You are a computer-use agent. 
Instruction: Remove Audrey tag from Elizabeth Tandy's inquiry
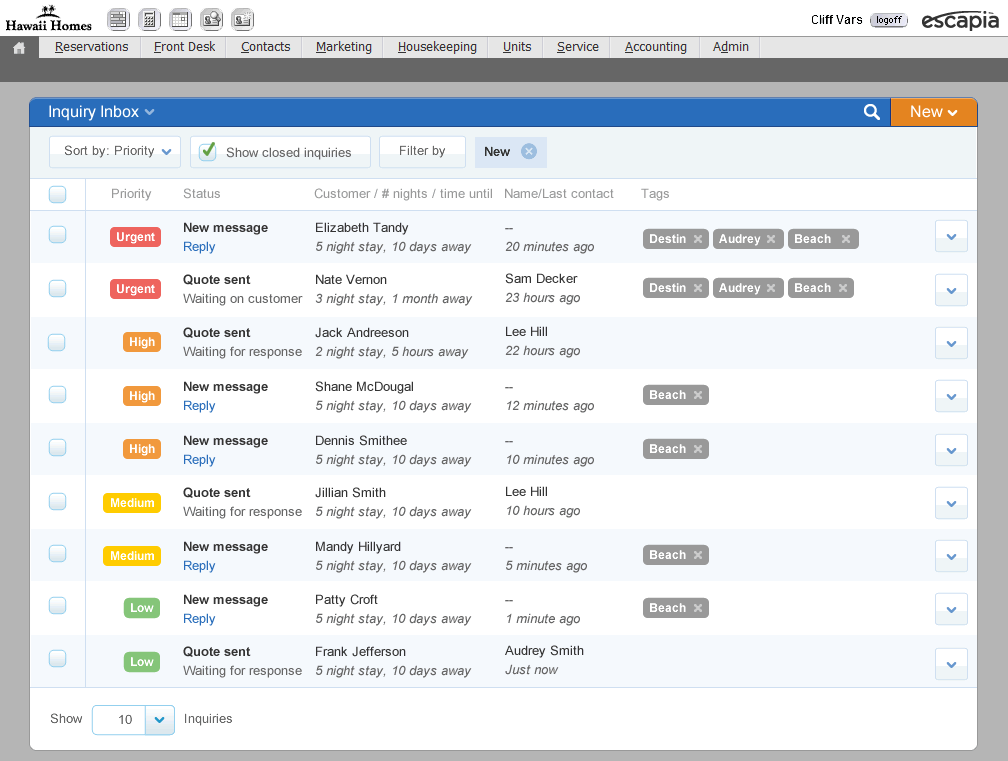pyautogui.click(x=771, y=239)
